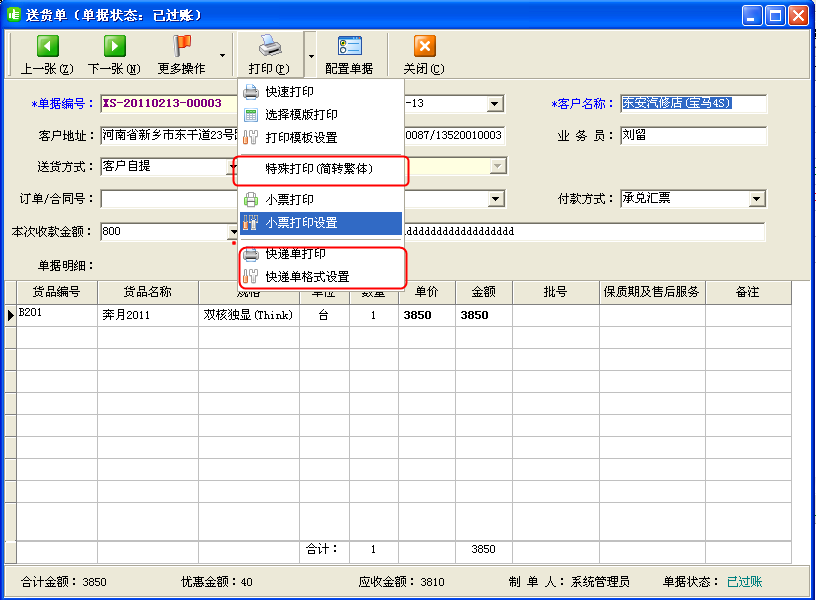Open Configure Document (配置单据) toolbar icon
The width and height of the screenshot is (816, 600).
349,46
